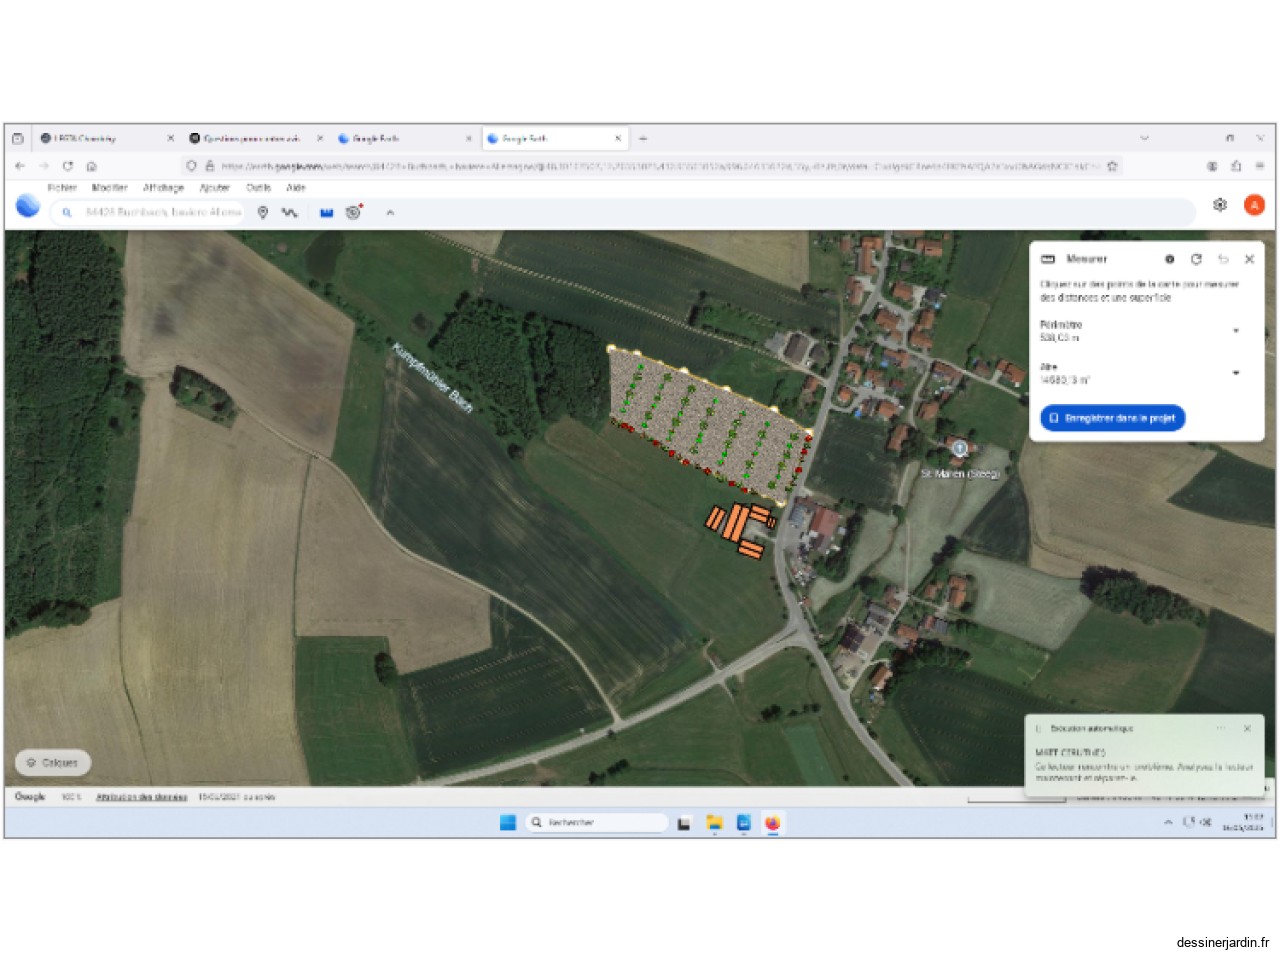Switch to the Questions browser tab

pyautogui.click(x=256, y=138)
